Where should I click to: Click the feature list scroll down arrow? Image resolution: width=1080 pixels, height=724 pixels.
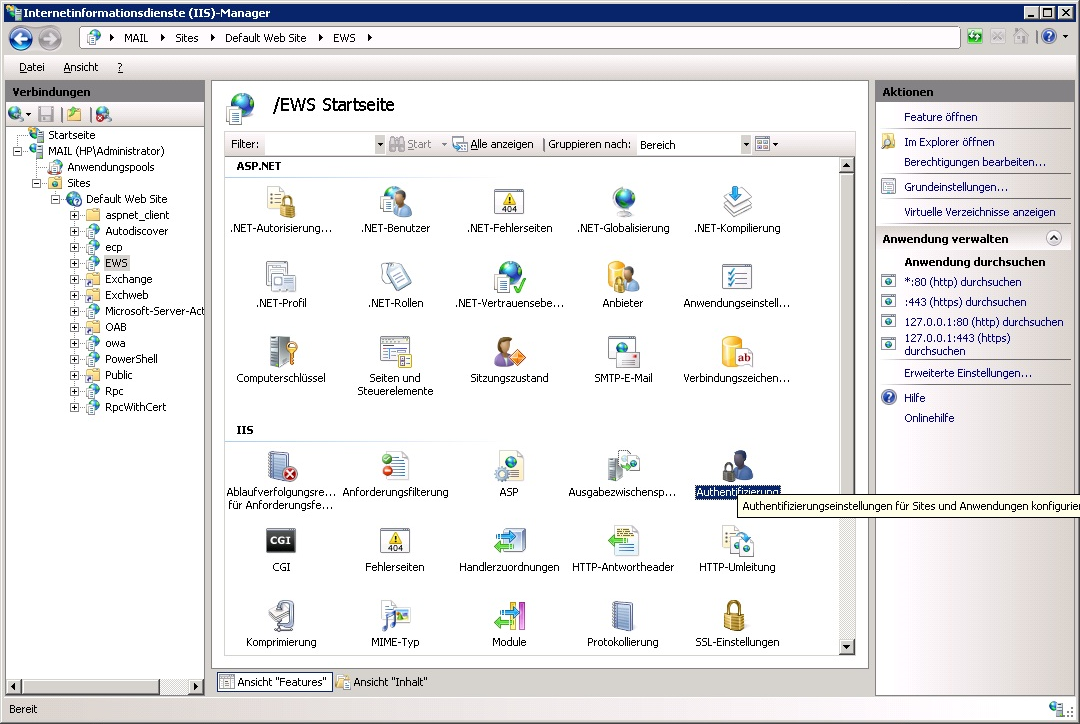847,647
